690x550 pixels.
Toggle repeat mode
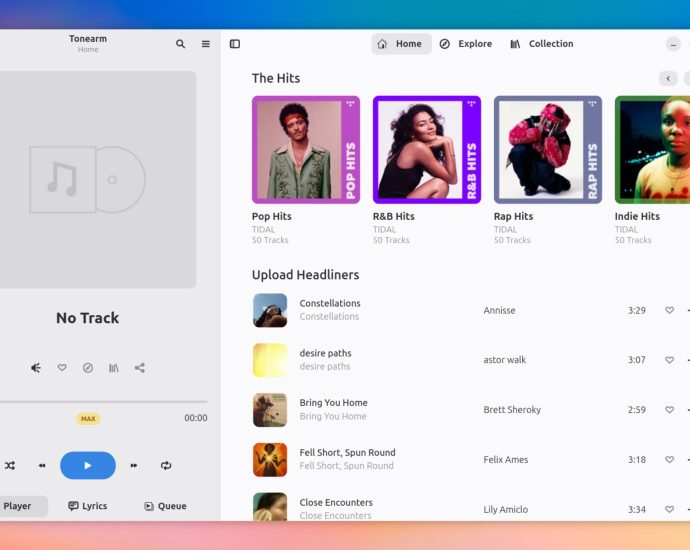pos(166,466)
